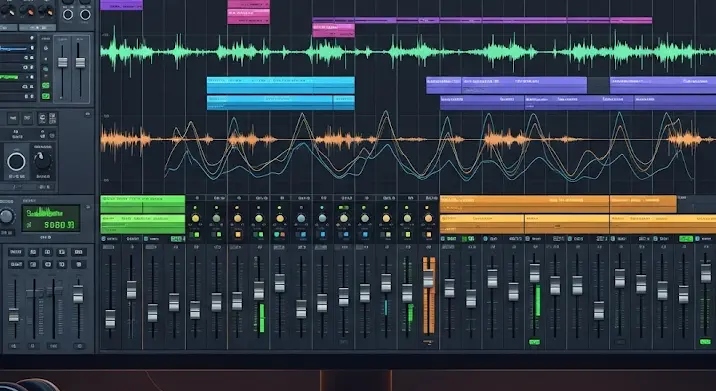Screen dimensions: 716x391
Task: Select the violet clip ending the upper violet row
Action: coord(663,85)
